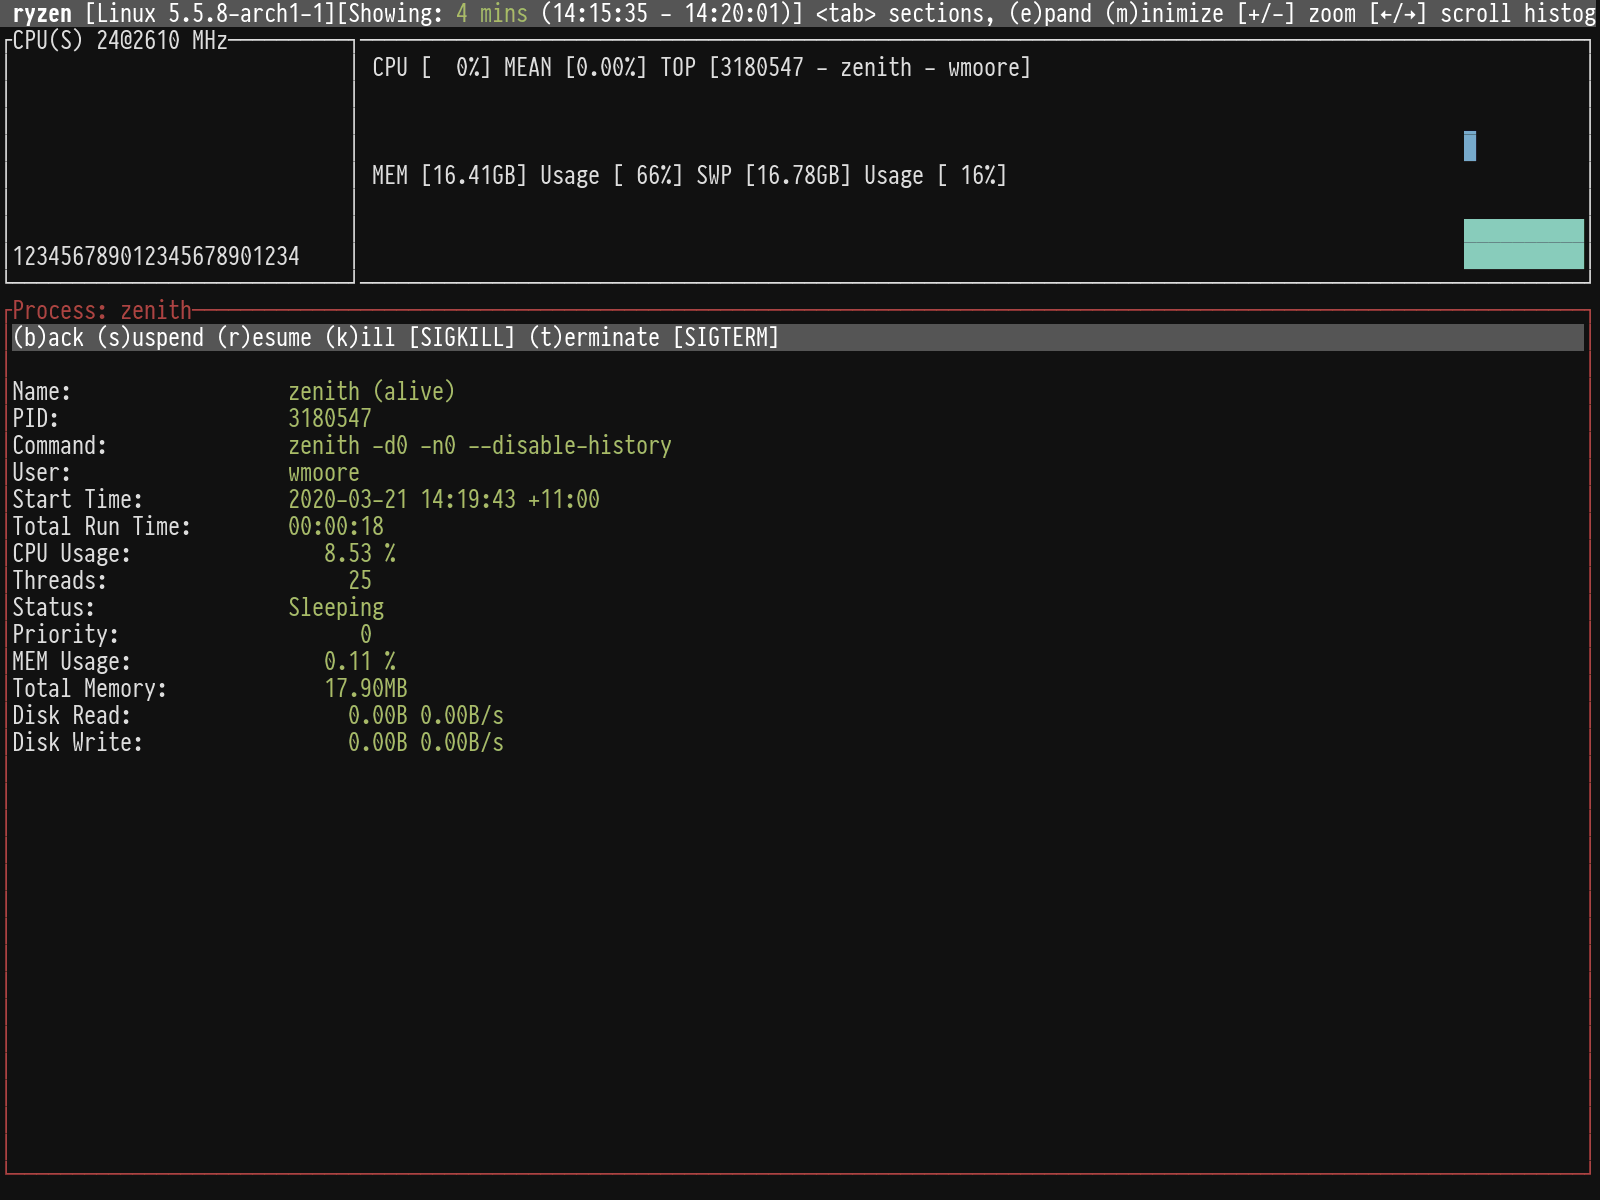
Task: Click the (b)ack option
Action: pyautogui.click(x=48, y=338)
